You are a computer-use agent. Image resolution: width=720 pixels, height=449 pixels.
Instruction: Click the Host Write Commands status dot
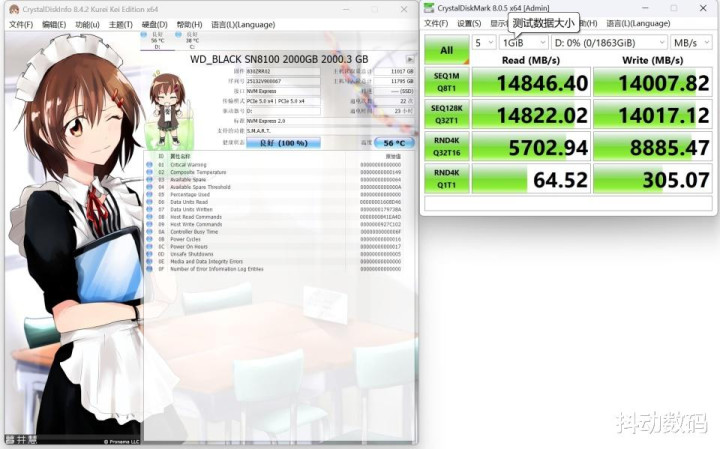[x=149, y=224]
